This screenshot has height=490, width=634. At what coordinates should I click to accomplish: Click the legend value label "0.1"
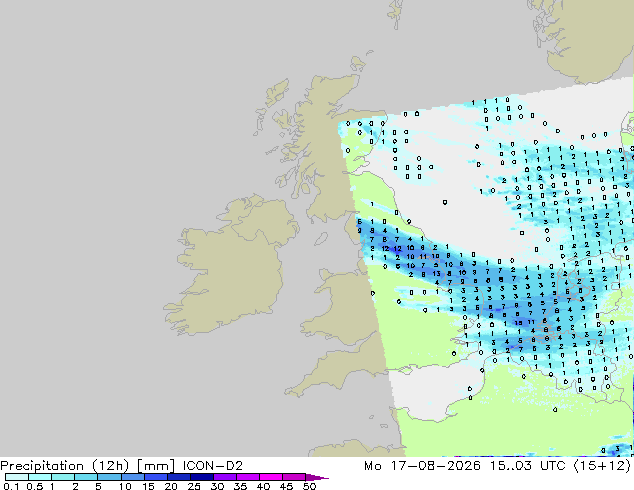11,486
